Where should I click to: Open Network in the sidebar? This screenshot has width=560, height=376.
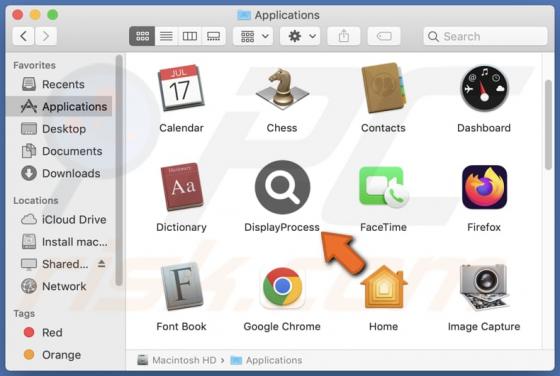click(x=59, y=286)
